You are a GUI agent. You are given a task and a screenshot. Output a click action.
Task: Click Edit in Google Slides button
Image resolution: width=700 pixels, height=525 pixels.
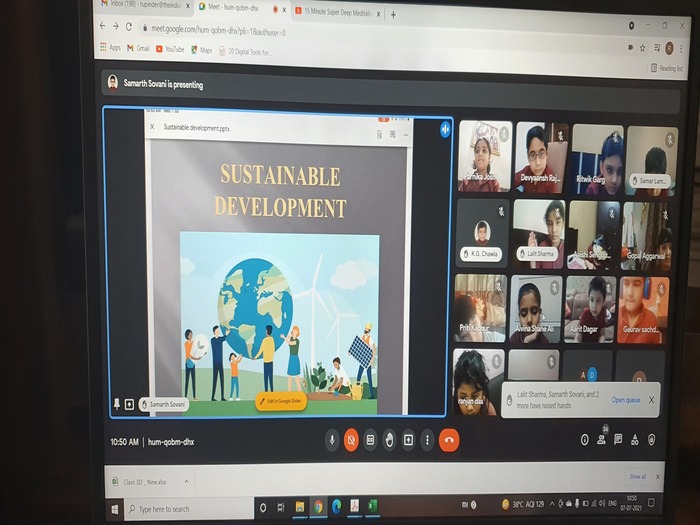click(x=281, y=401)
